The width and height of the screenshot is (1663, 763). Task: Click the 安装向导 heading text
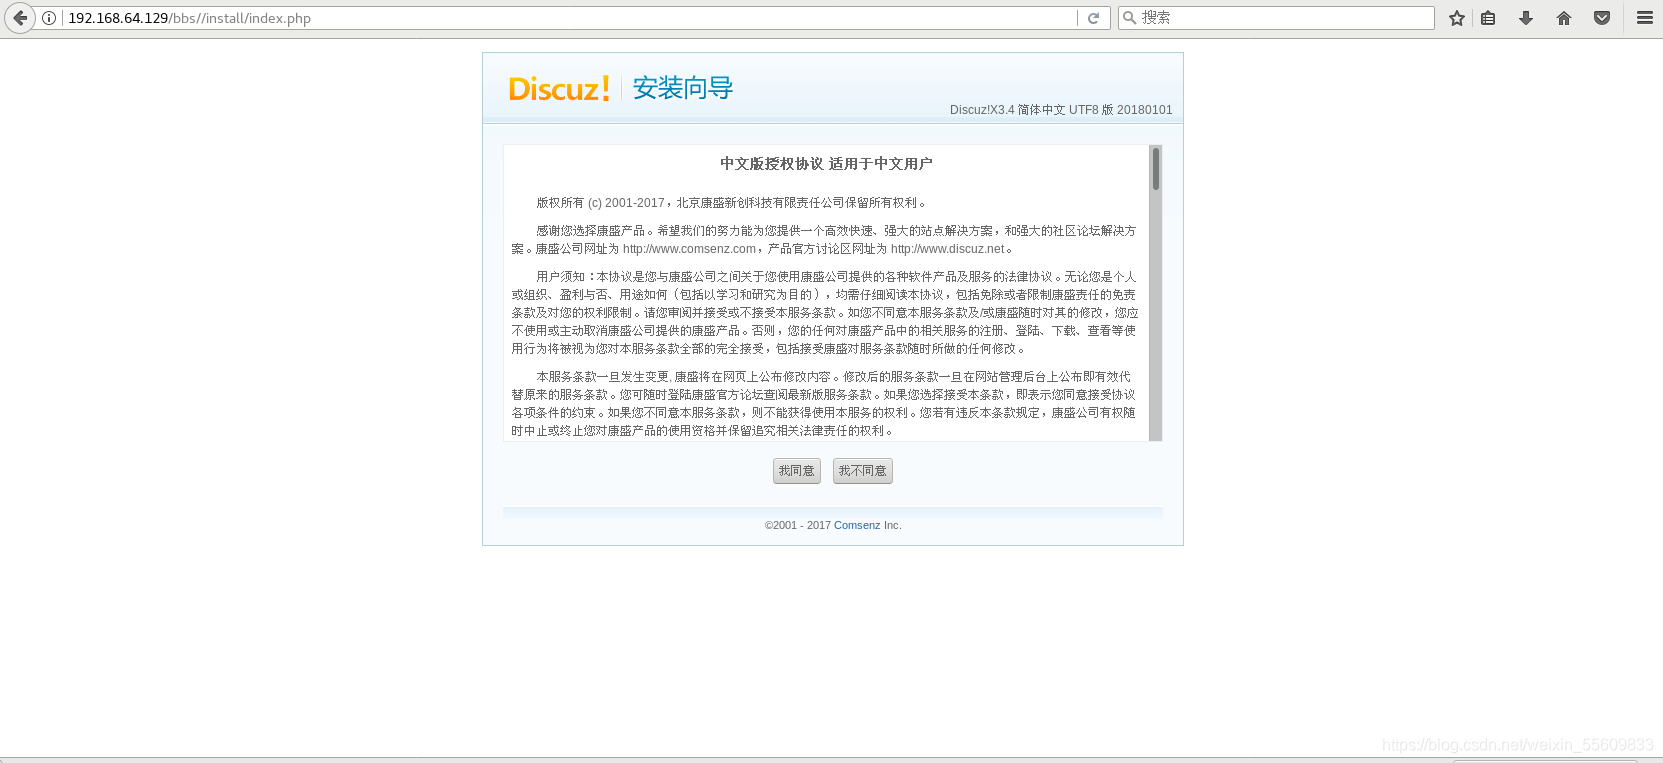click(683, 88)
